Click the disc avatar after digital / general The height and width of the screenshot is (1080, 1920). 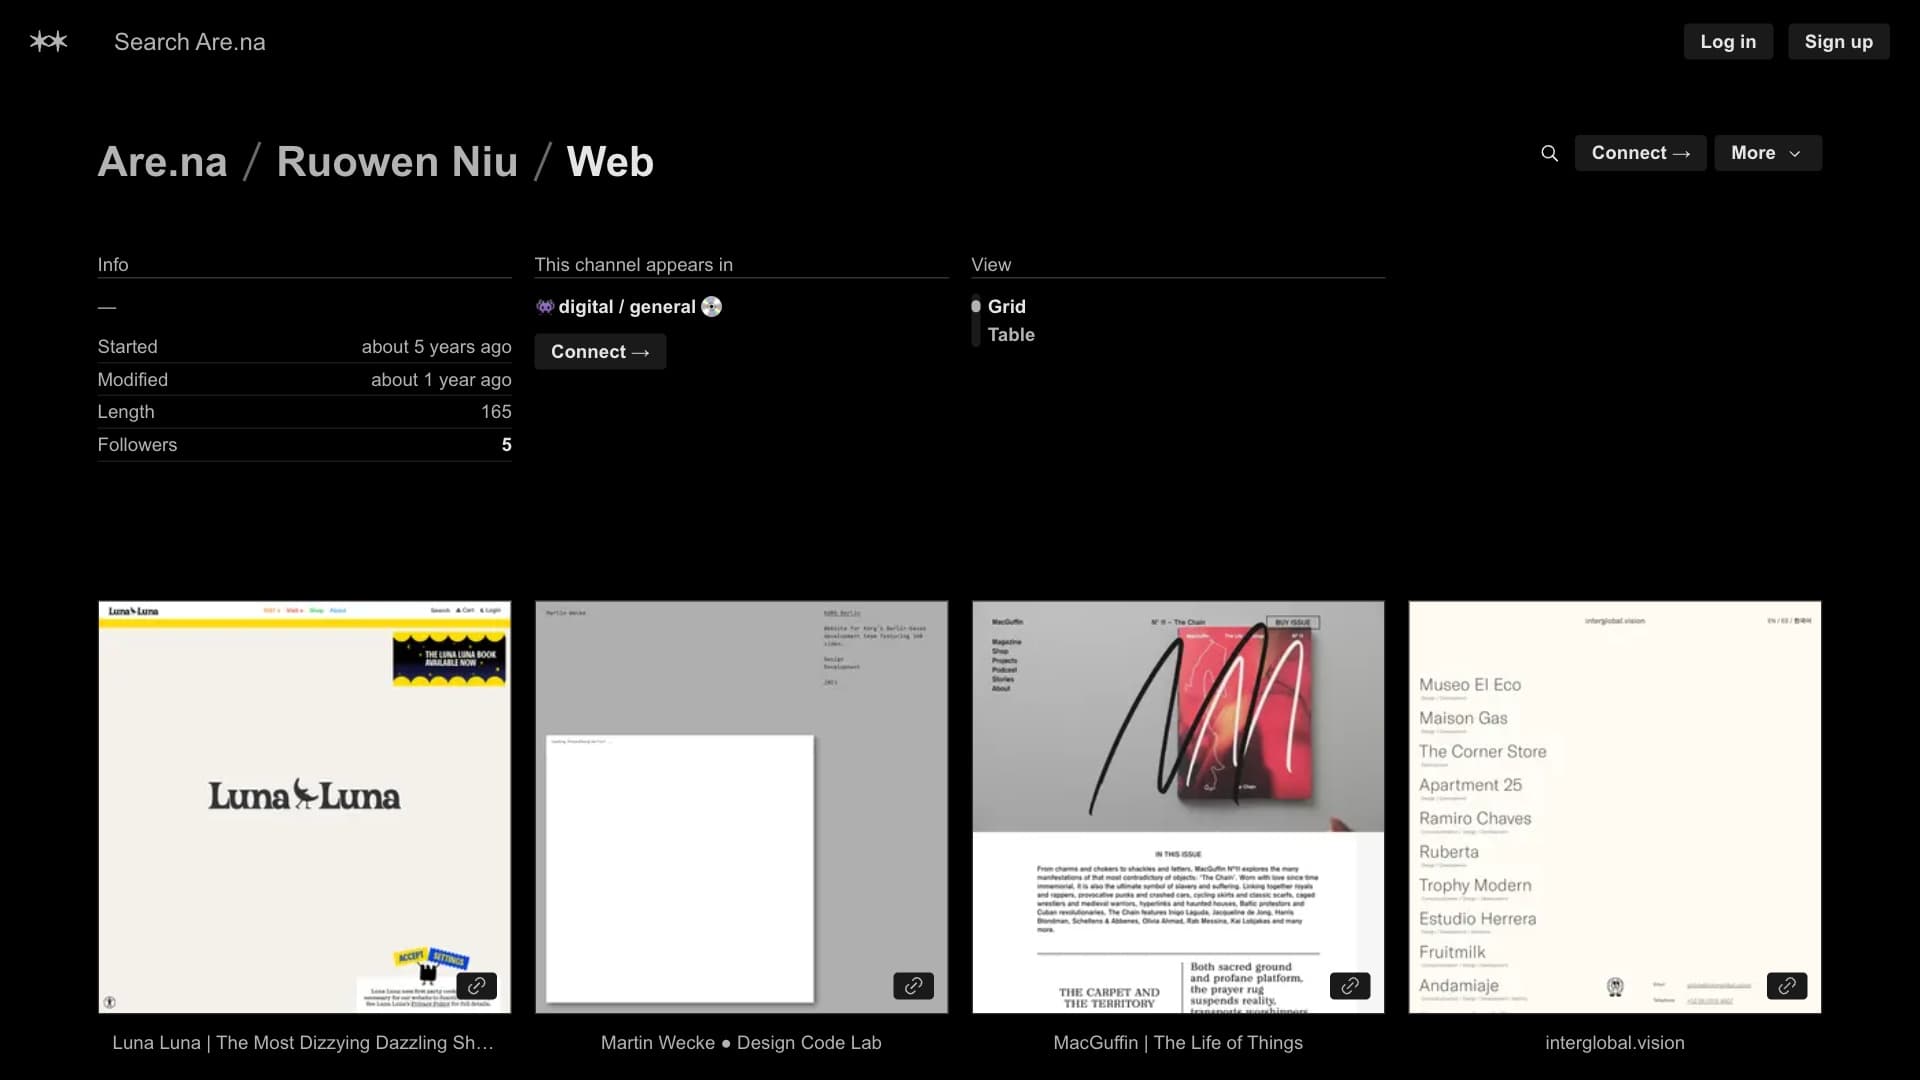[712, 307]
